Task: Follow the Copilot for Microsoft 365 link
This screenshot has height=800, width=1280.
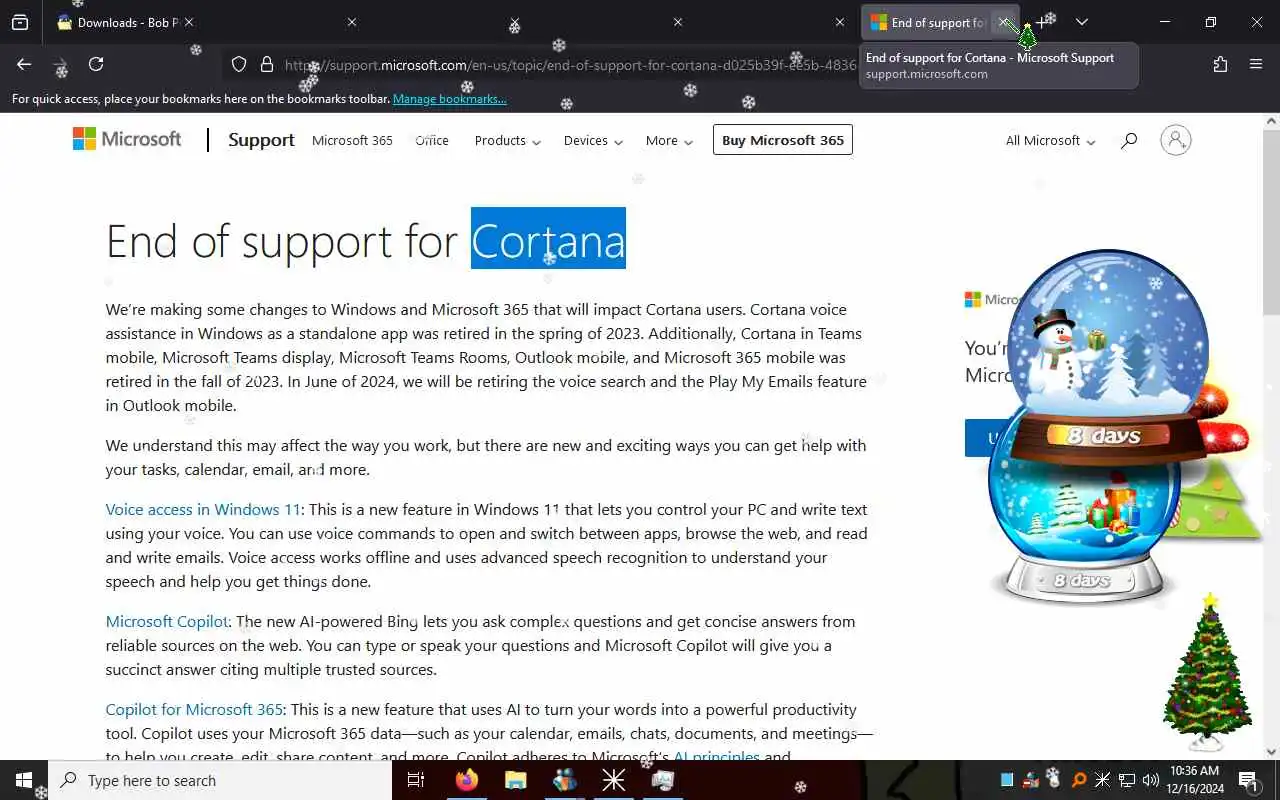Action: pos(194,709)
